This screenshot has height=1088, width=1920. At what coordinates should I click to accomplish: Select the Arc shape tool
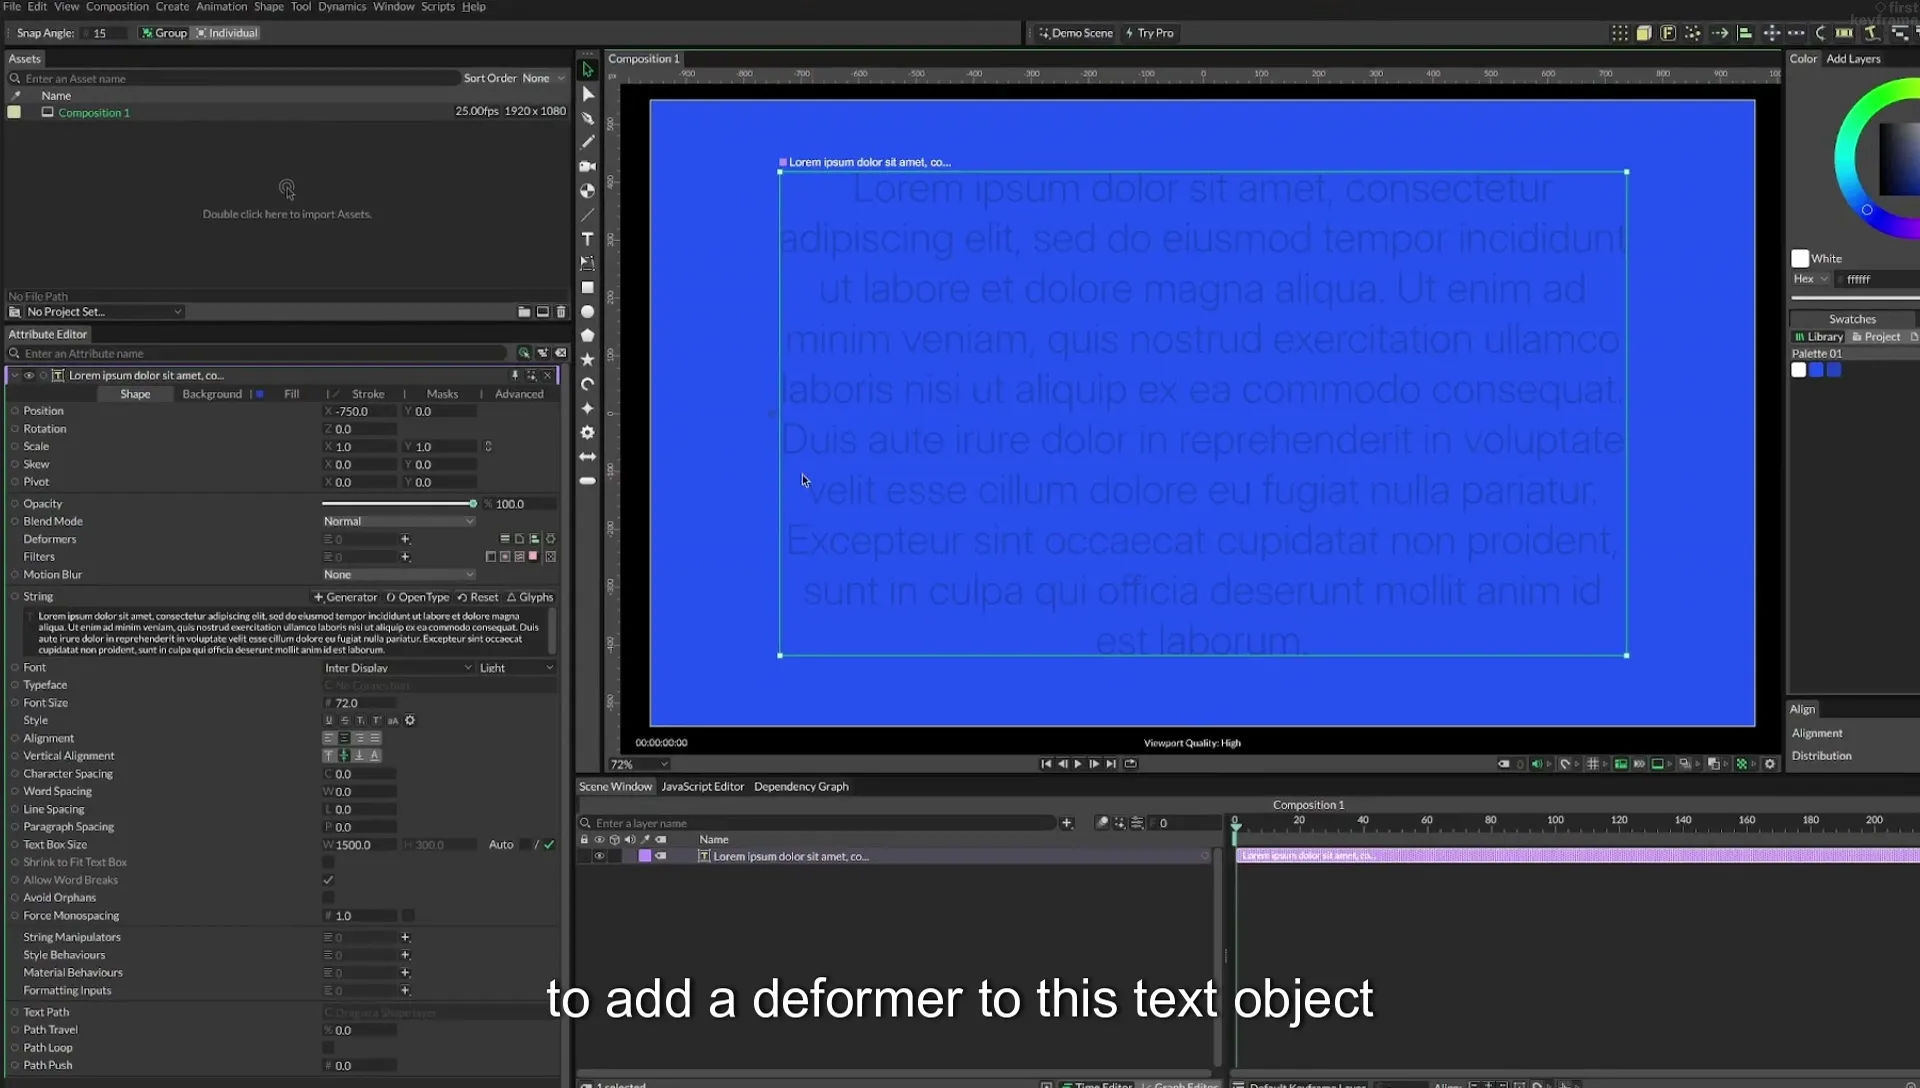click(588, 384)
